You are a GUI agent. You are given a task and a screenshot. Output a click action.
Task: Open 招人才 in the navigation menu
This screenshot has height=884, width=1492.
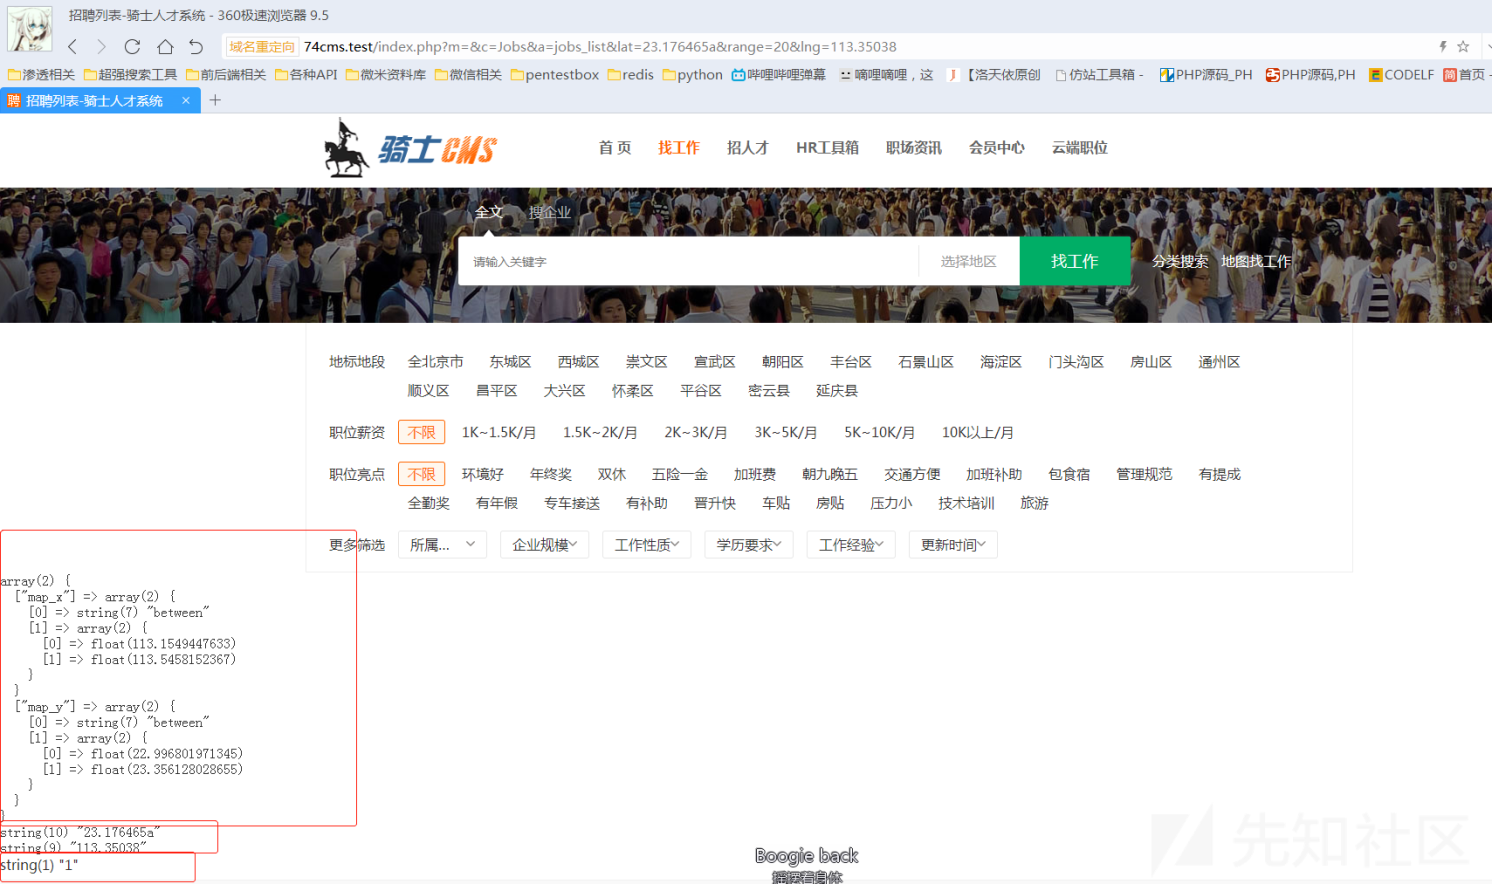click(747, 148)
